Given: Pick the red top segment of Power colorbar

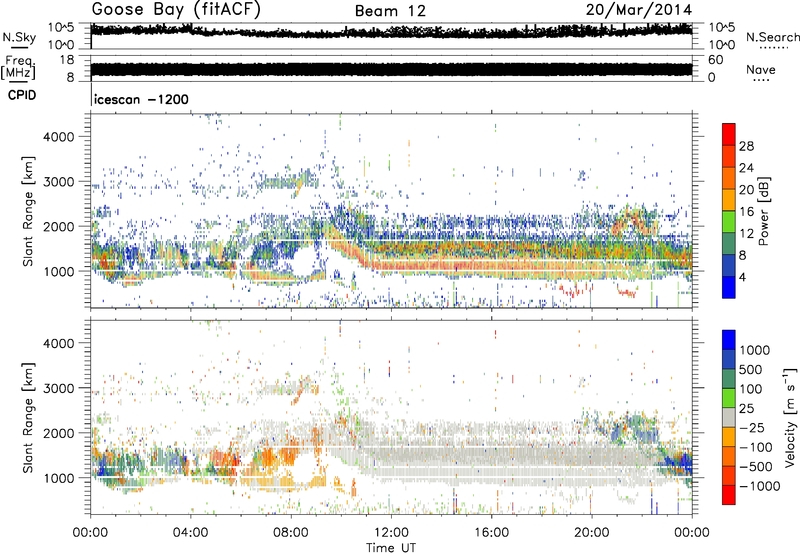Looking at the screenshot, I should point(729,135).
